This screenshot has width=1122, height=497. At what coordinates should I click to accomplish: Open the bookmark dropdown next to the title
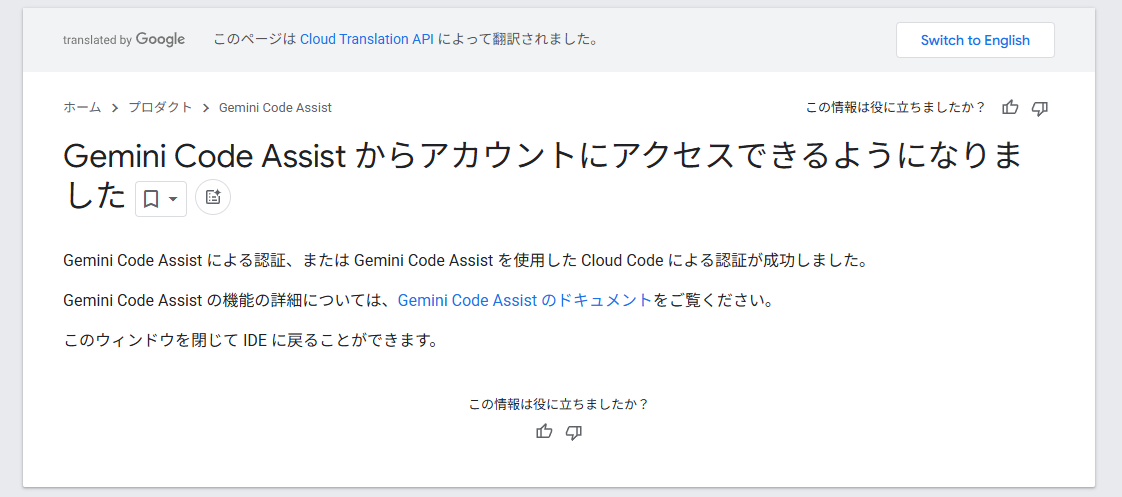click(161, 199)
